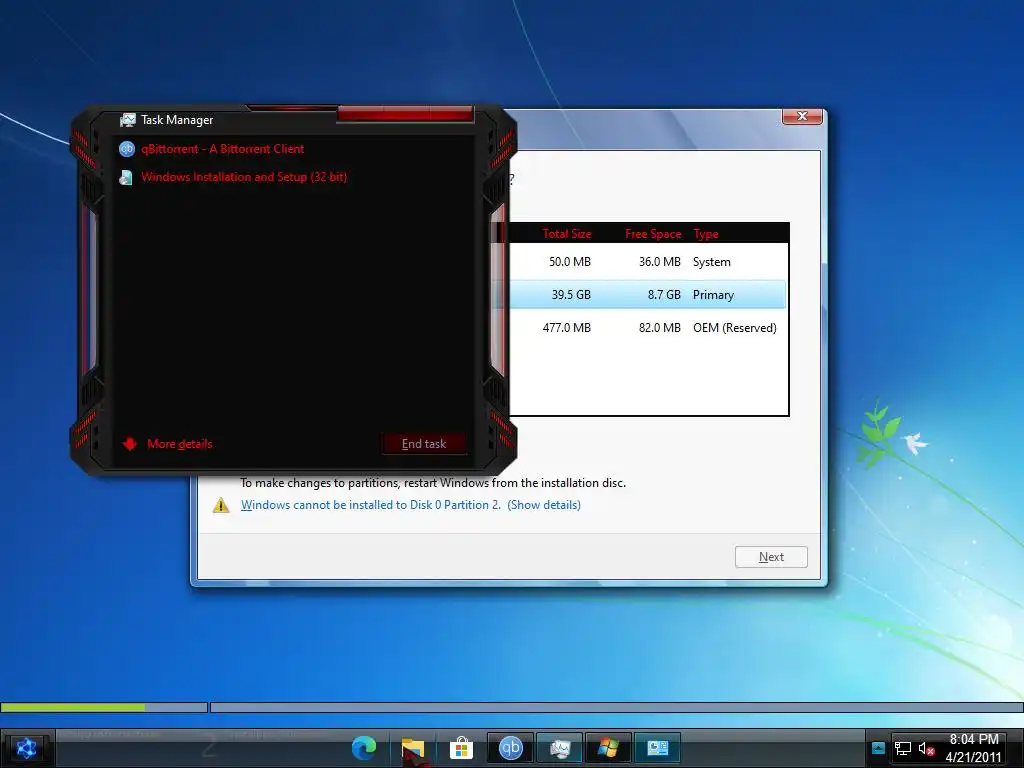Click the qBittorrent icon in Task Manager list
This screenshot has width=1024, height=768.
[x=127, y=149]
